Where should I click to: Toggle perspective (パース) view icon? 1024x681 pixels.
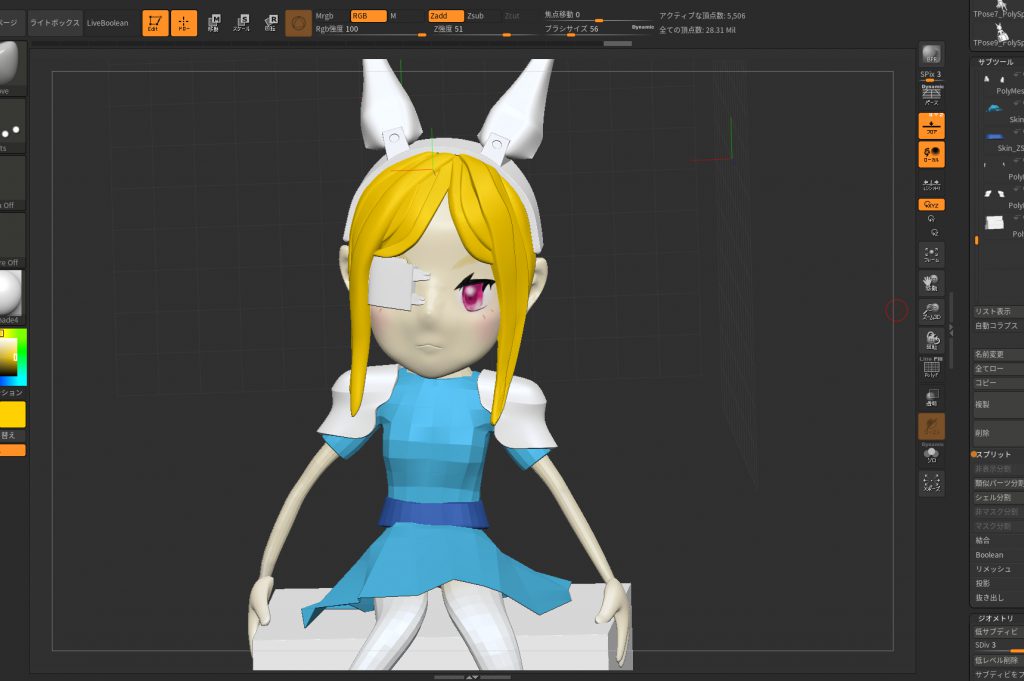click(931, 95)
